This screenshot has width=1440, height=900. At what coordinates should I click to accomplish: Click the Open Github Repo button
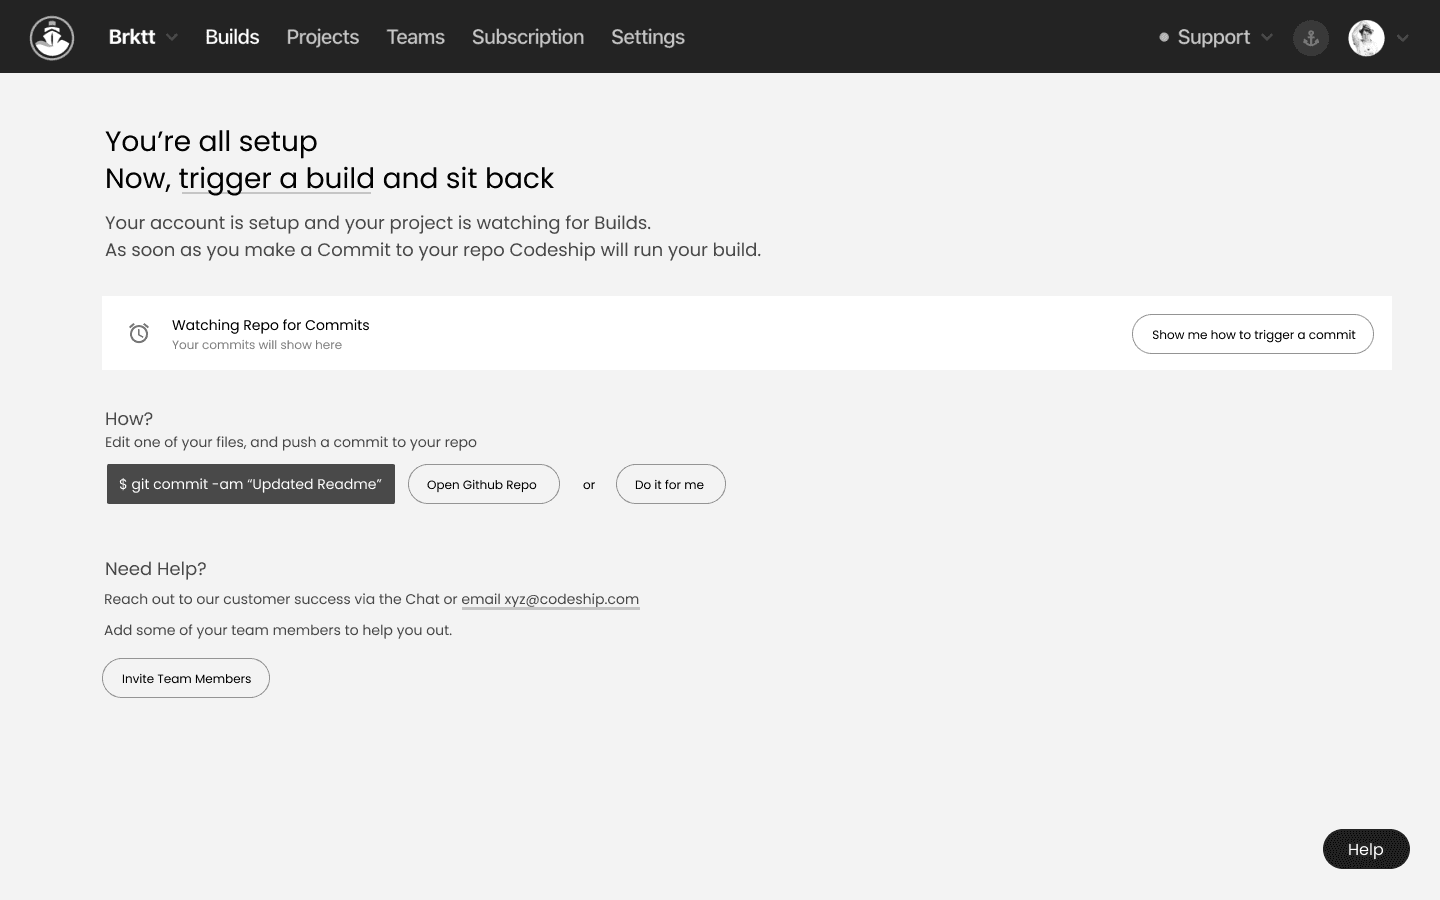point(484,484)
